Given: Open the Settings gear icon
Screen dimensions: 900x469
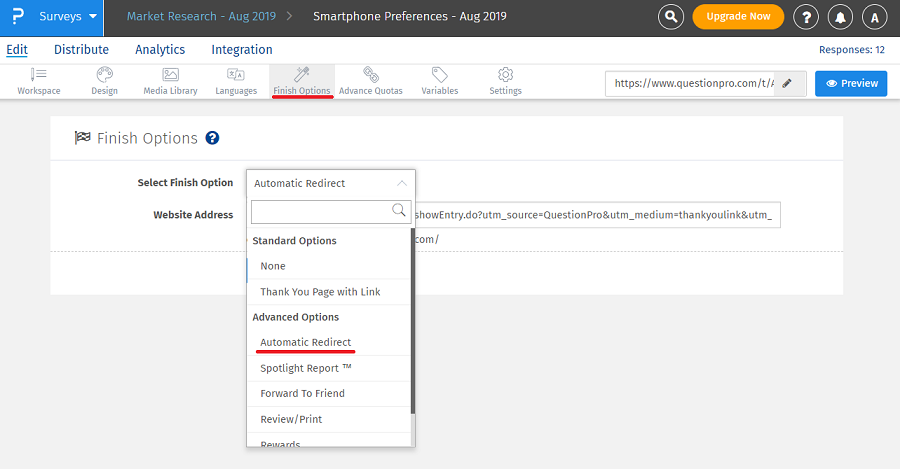Looking at the screenshot, I should (x=505, y=75).
